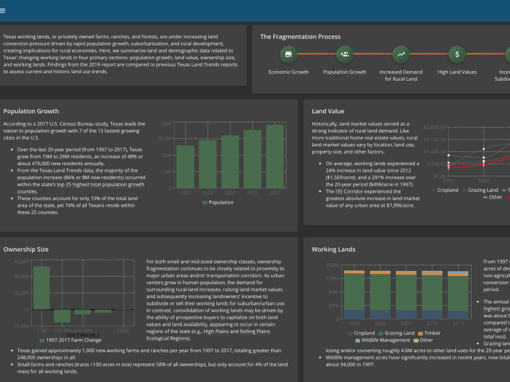
Task: Click the 1-99 size class bar
Action: [42, 288]
